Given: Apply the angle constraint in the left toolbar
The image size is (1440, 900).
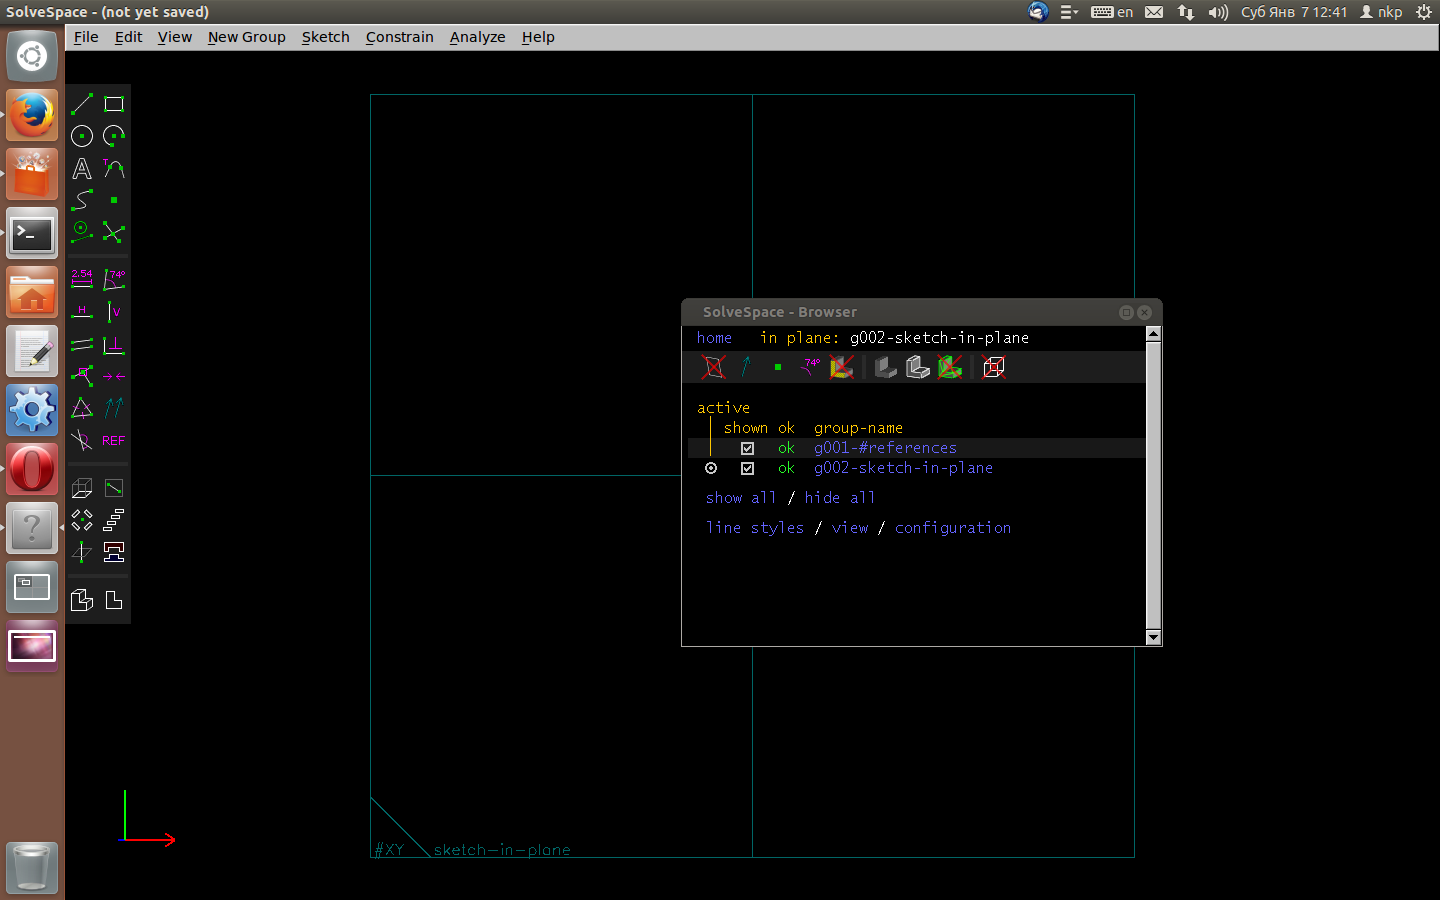Looking at the screenshot, I should (114, 280).
